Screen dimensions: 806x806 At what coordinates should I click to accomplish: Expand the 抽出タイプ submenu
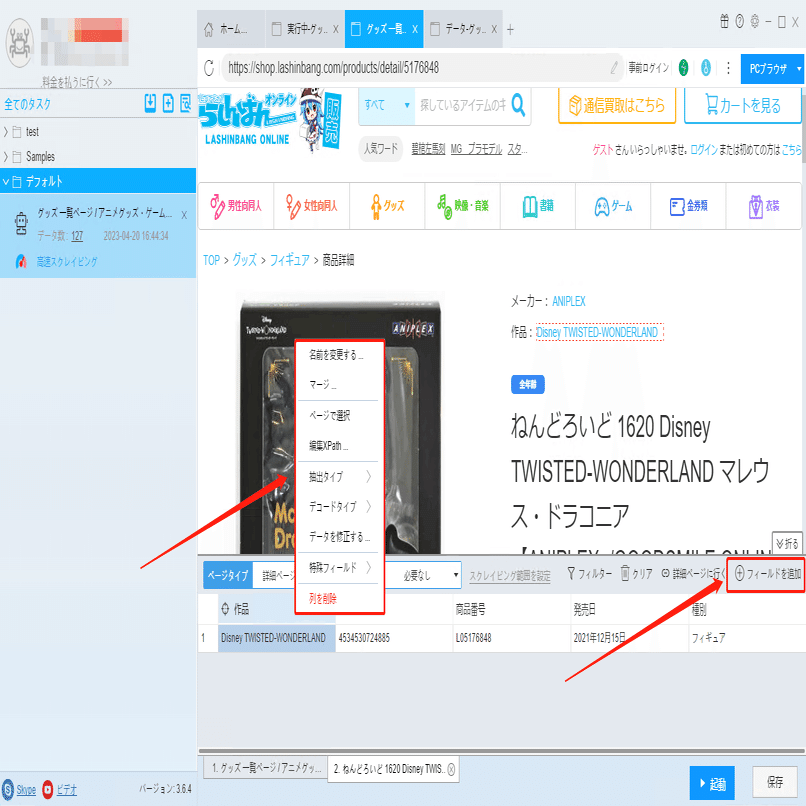point(339,477)
